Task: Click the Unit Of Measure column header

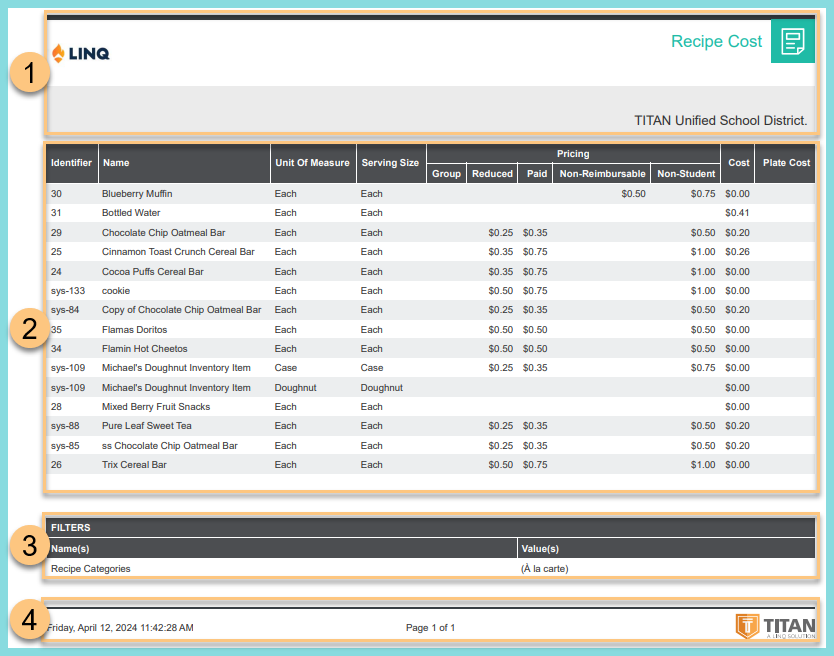Action: [312, 163]
